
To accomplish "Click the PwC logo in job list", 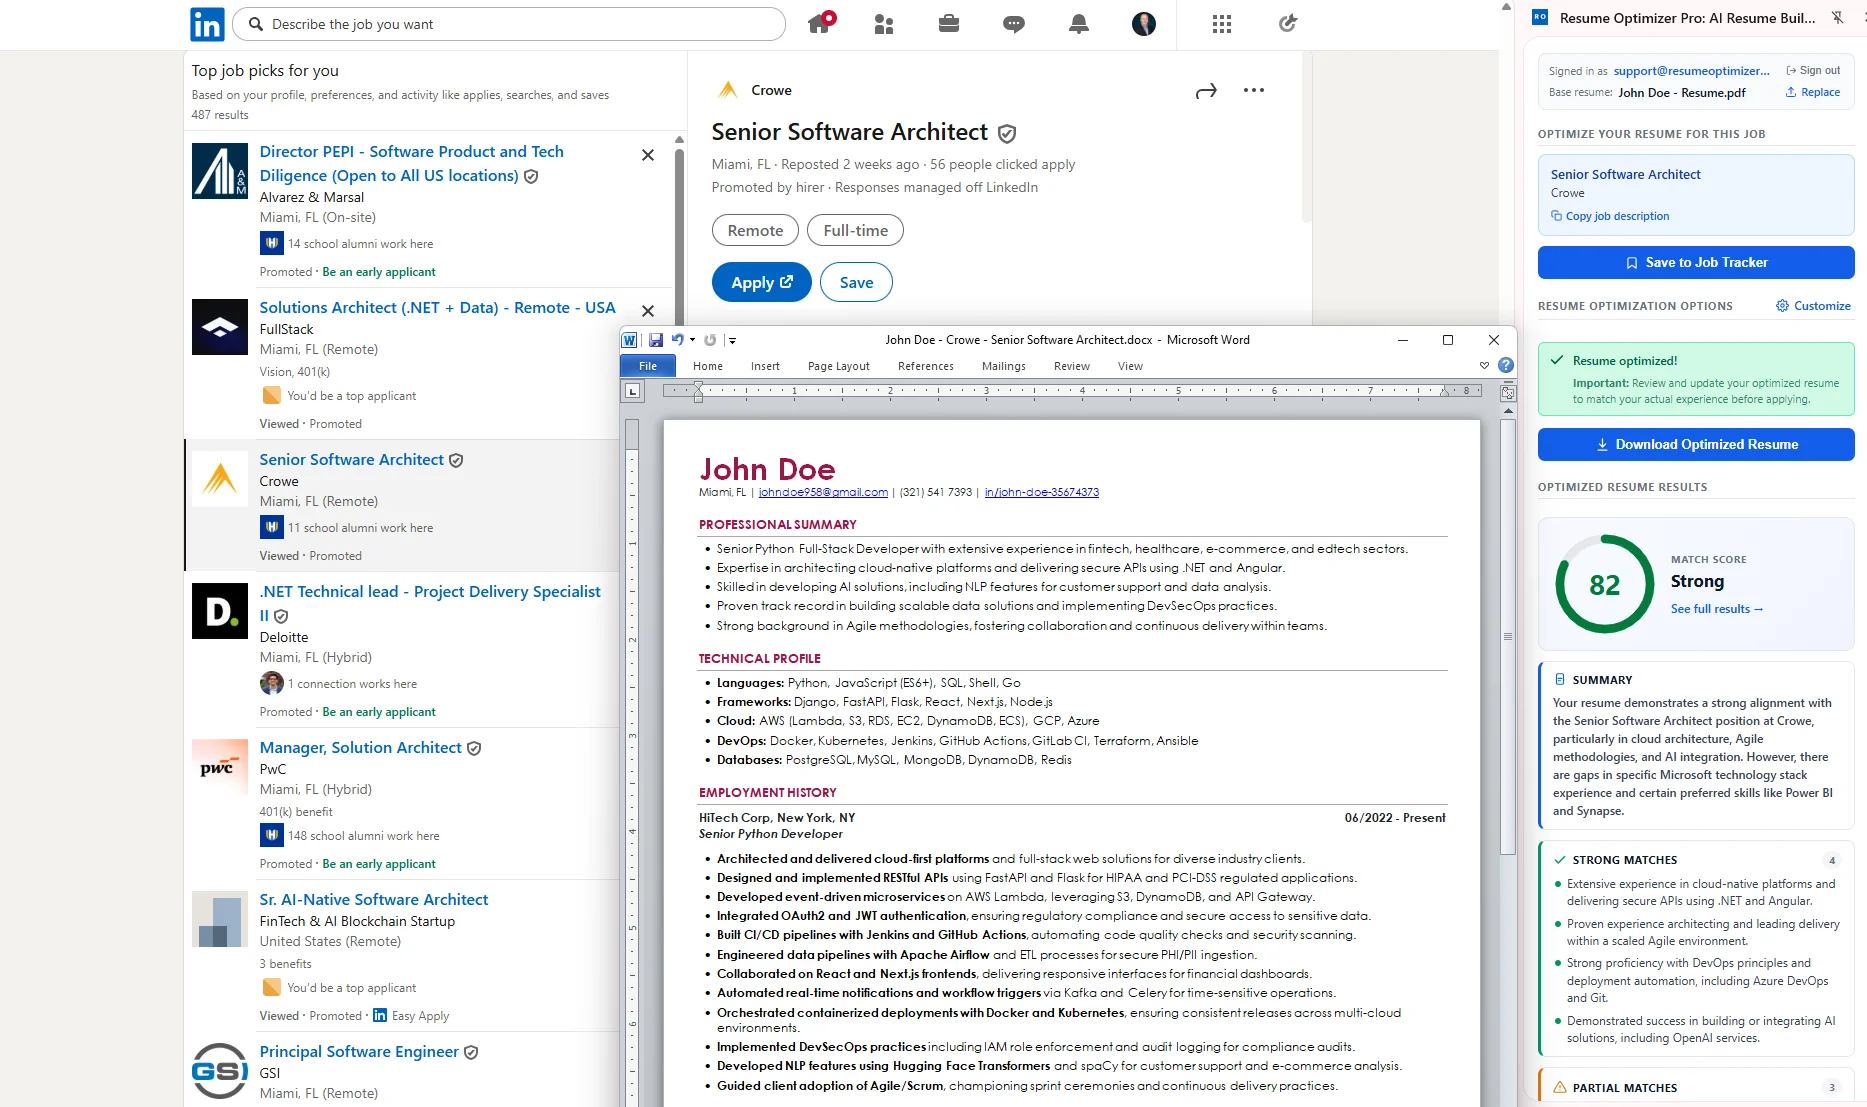I will click(220, 767).
